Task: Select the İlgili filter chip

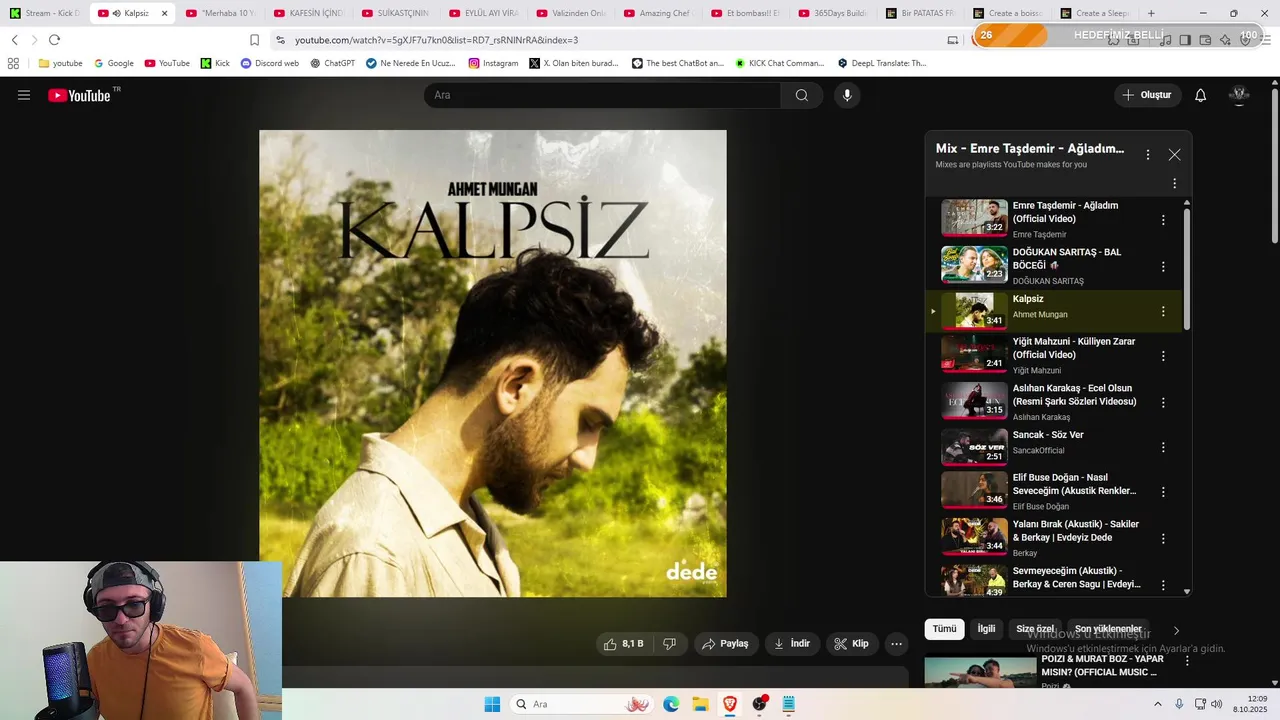Action: (x=987, y=629)
